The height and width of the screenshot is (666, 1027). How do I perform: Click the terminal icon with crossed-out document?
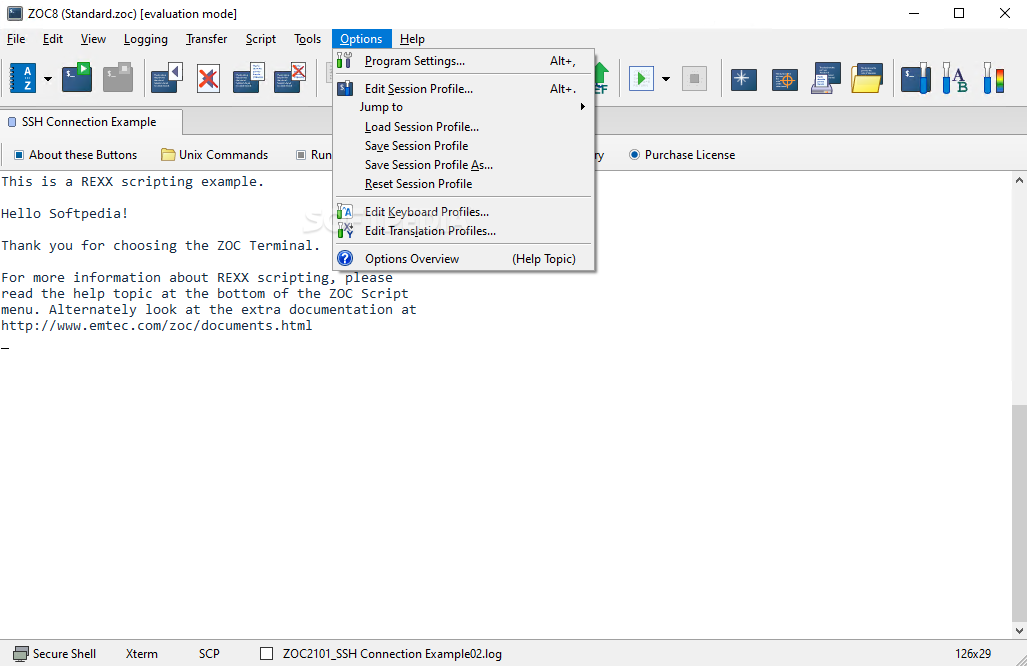coord(290,78)
